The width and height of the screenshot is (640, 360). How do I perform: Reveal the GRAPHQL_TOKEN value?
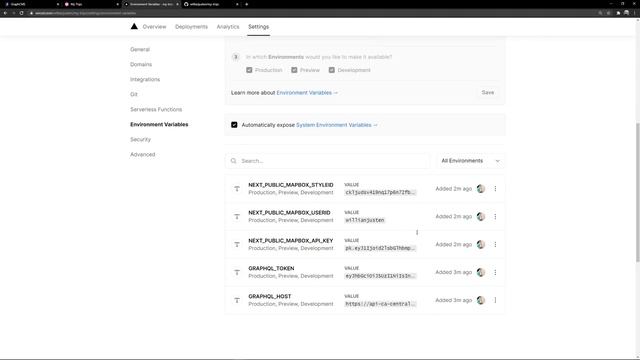pos(380,276)
